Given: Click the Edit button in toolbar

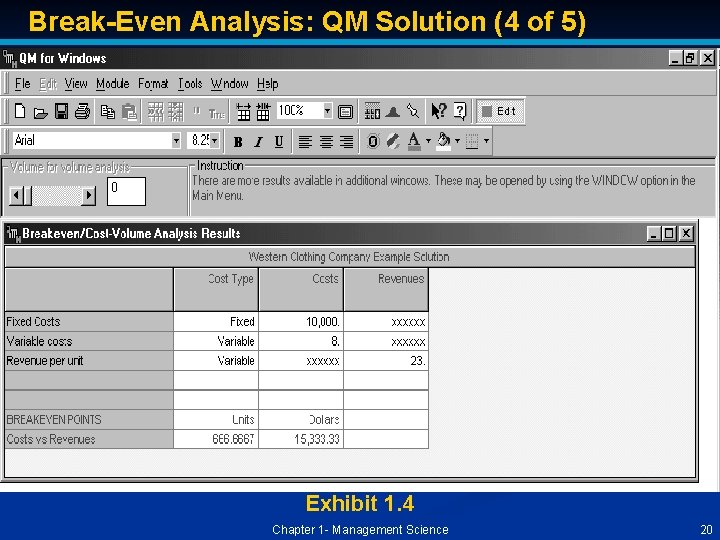Looking at the screenshot, I should 500,111.
